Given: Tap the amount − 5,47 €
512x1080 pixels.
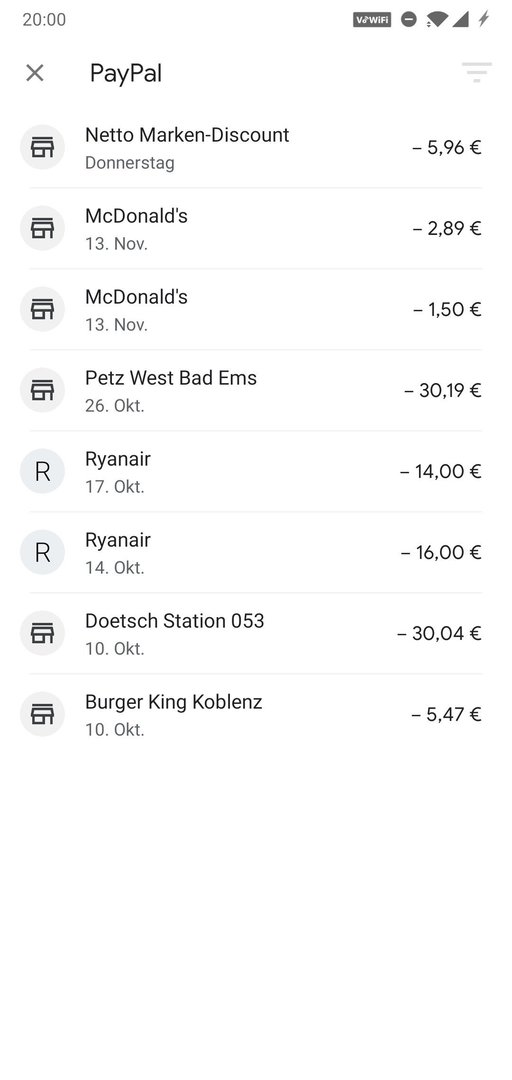Looking at the screenshot, I should (x=446, y=714).
